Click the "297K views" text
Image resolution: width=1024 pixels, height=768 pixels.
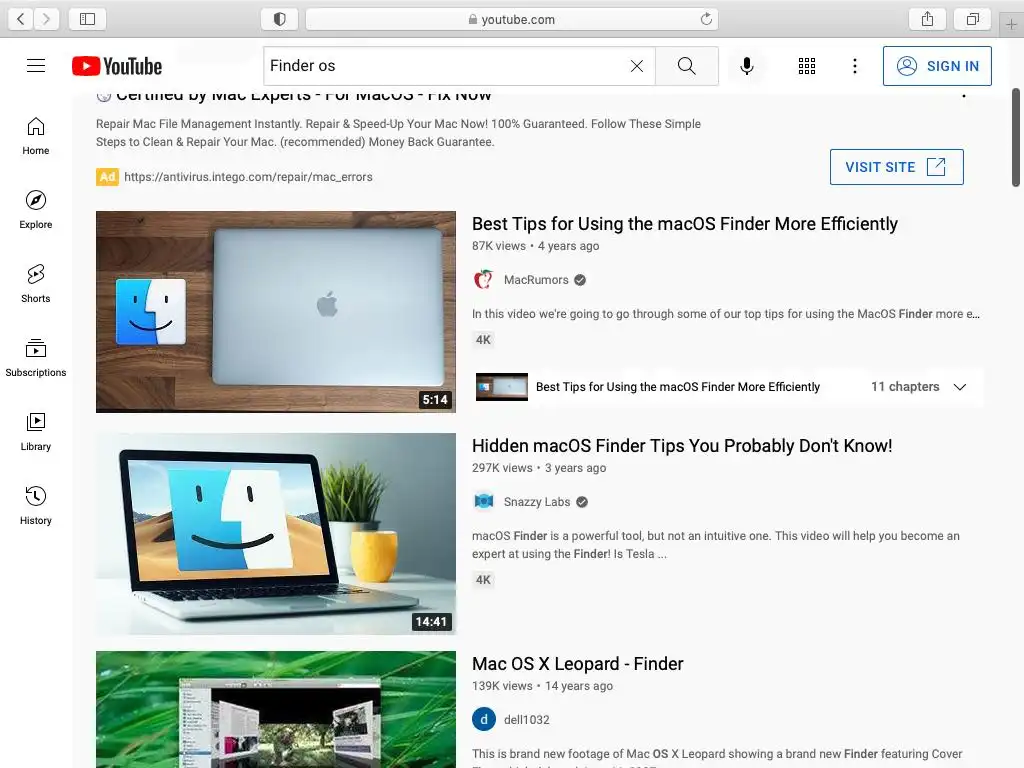pyautogui.click(x=502, y=468)
